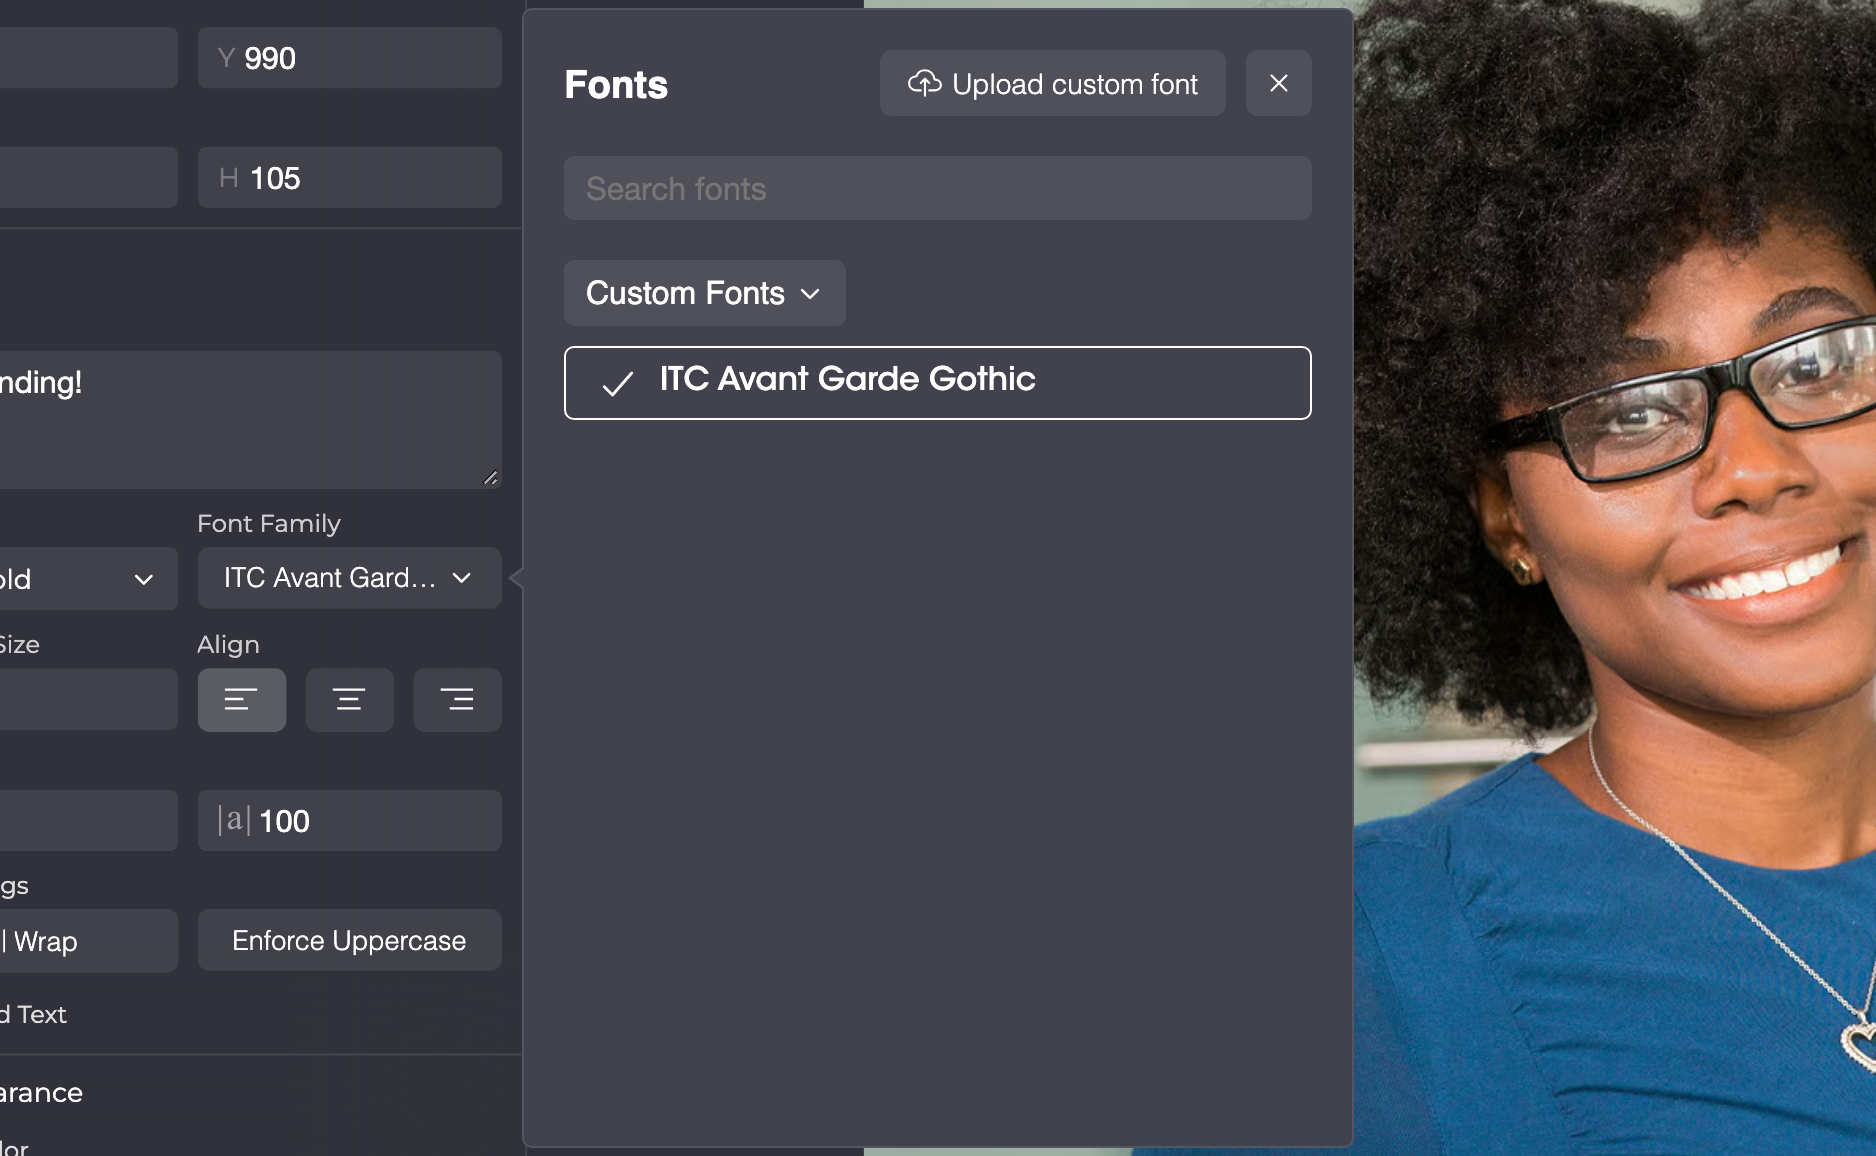1876x1156 pixels.
Task: Align text right
Action: pos(457,700)
